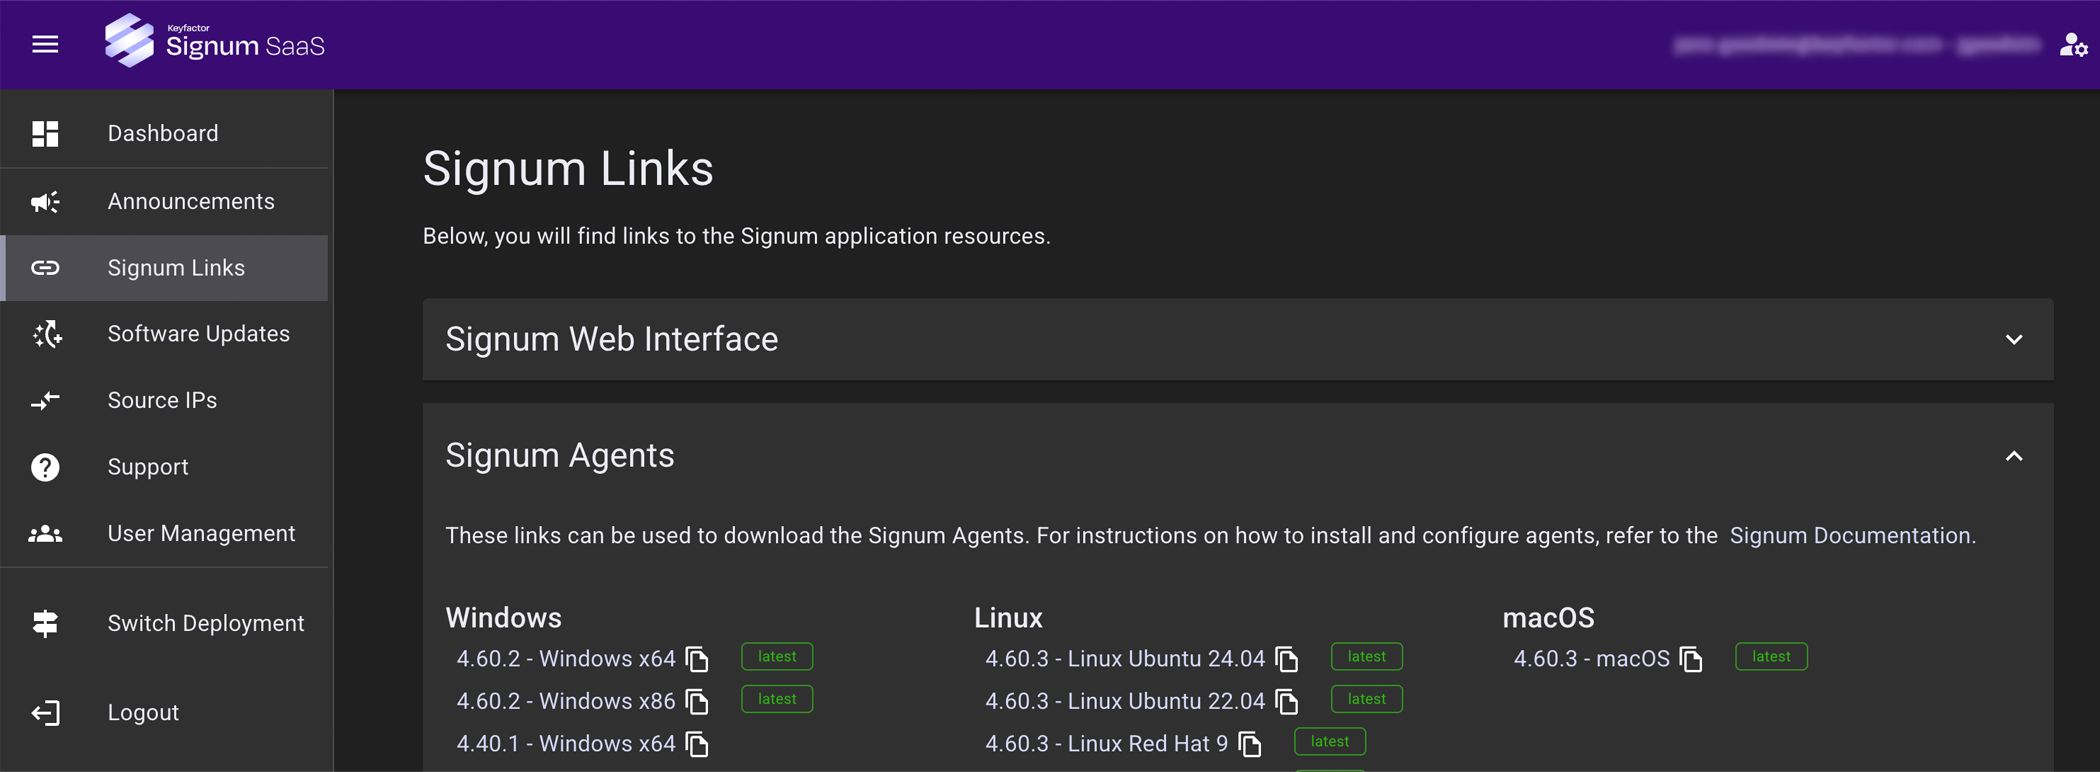Expand the Signum Web Interface section
This screenshot has width=2100, height=772.
(x=2014, y=340)
